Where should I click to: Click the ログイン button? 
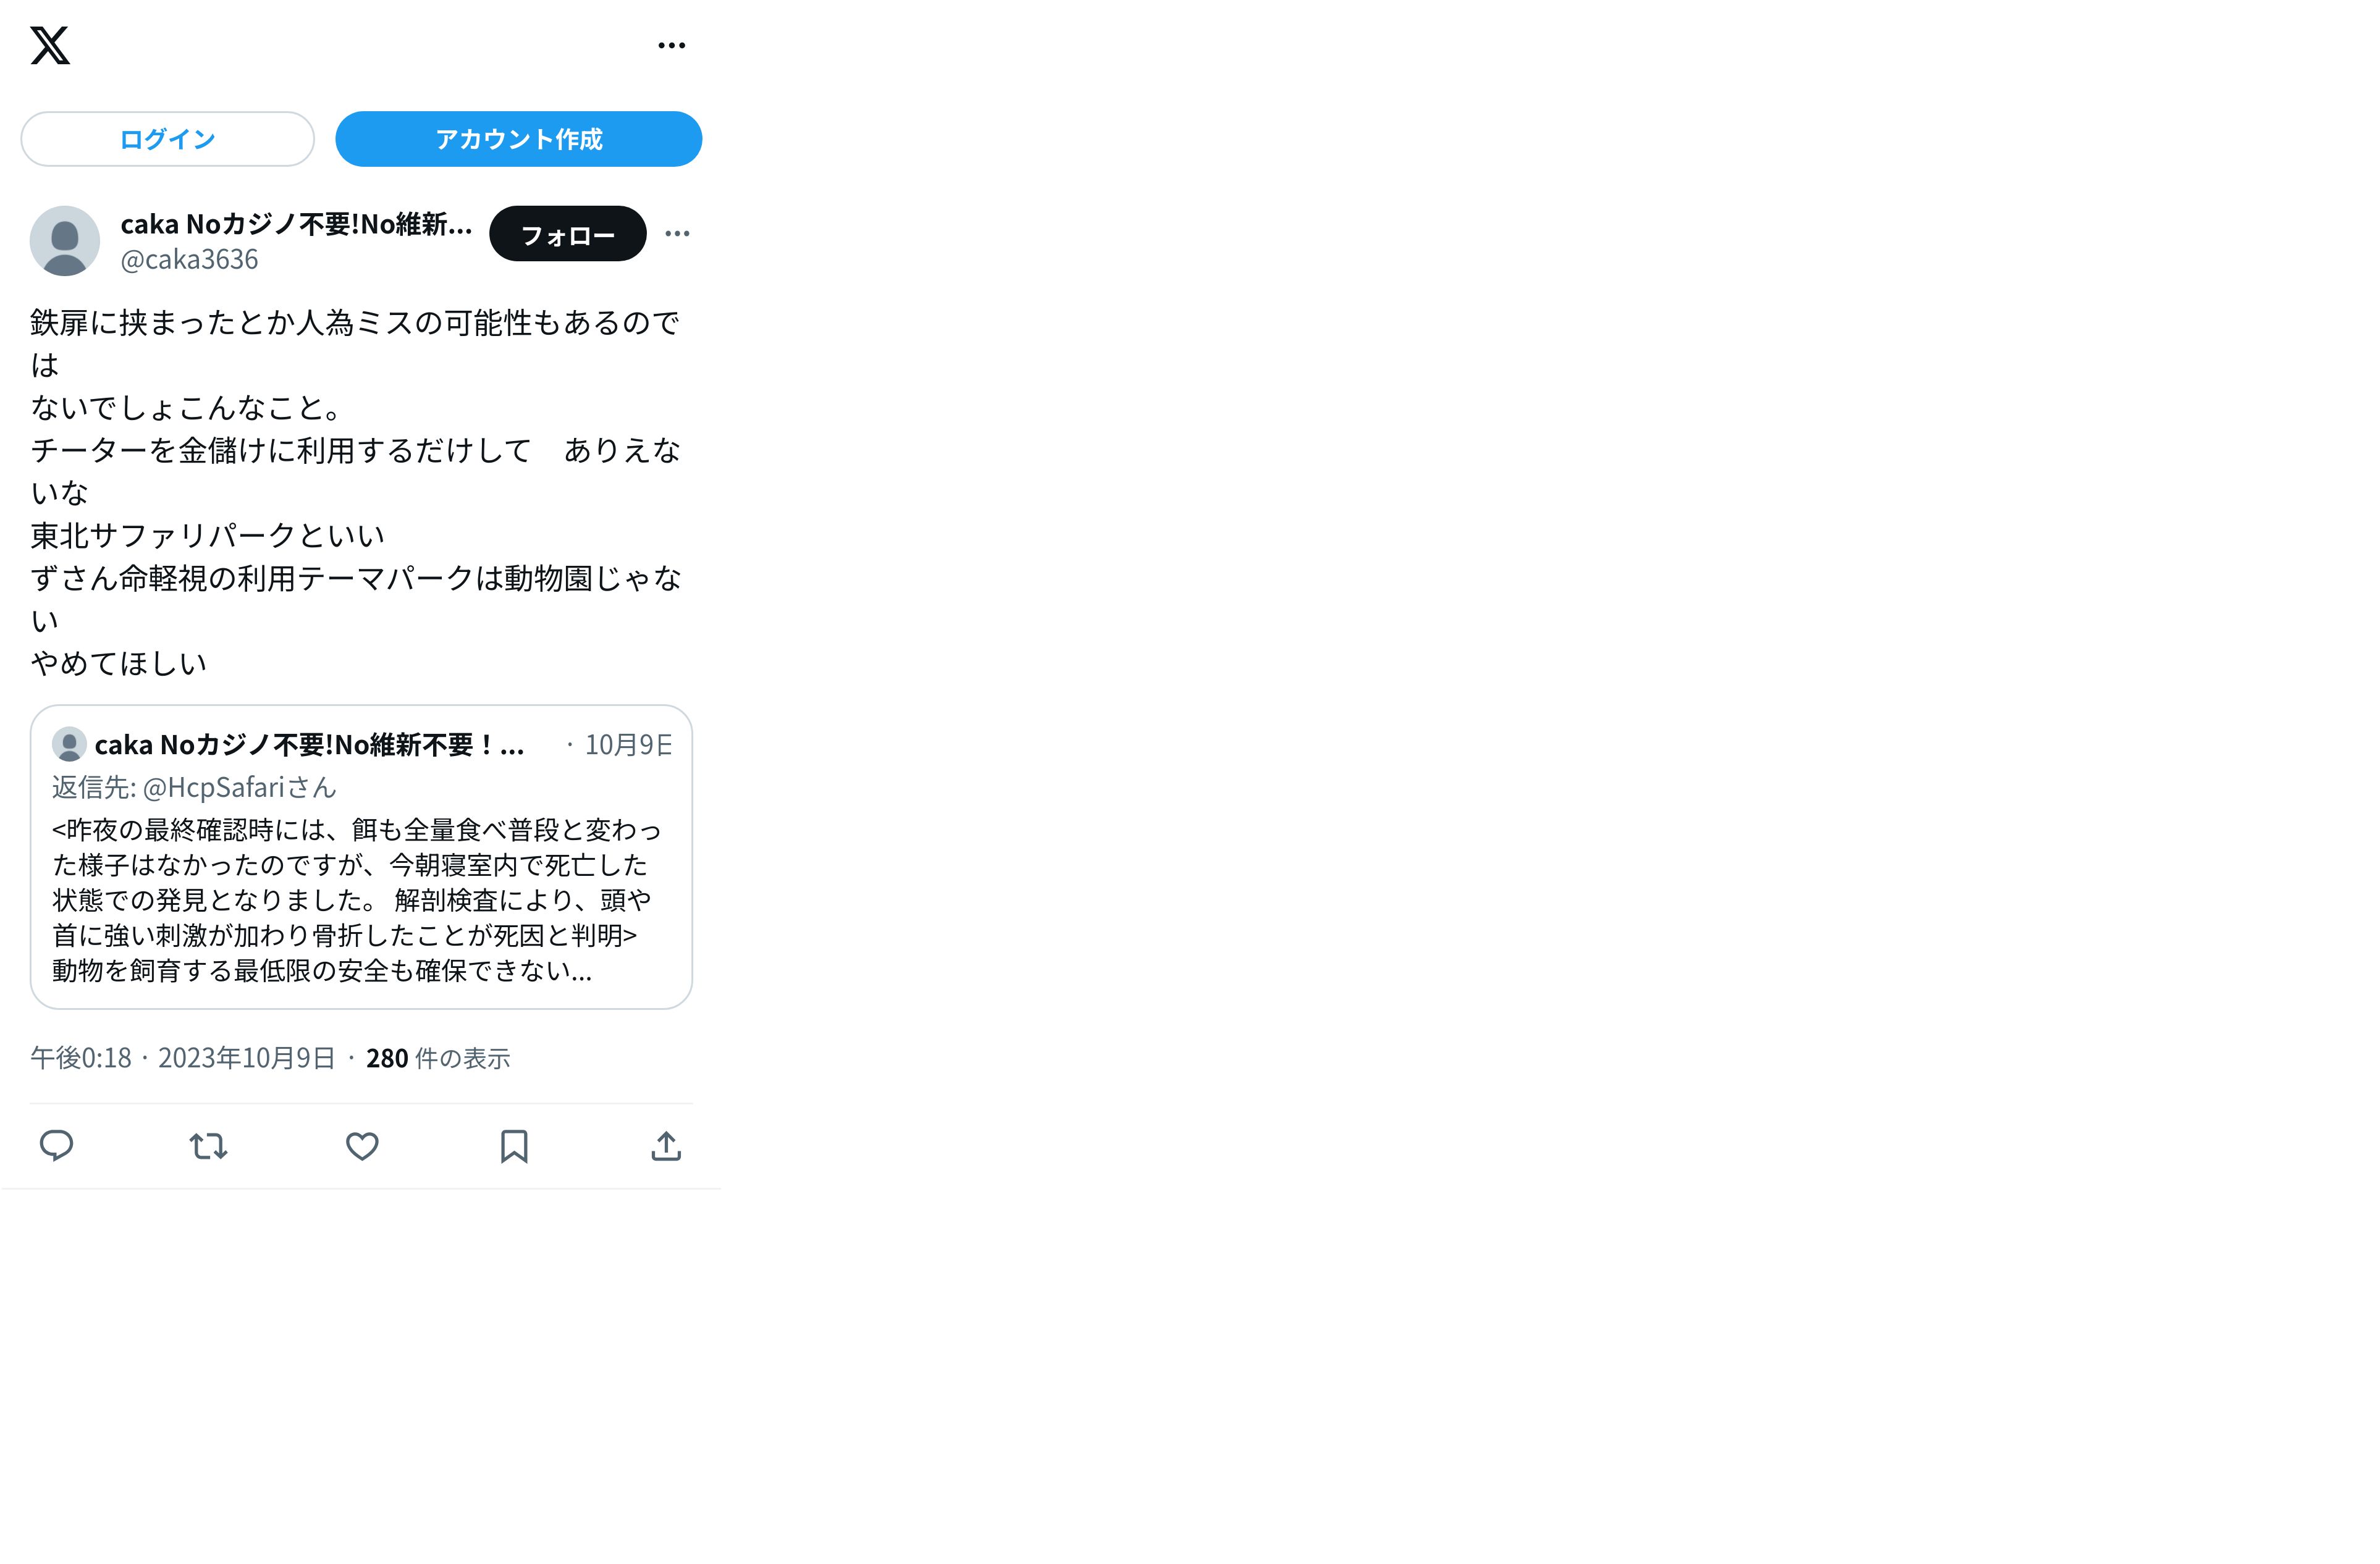click(x=167, y=139)
